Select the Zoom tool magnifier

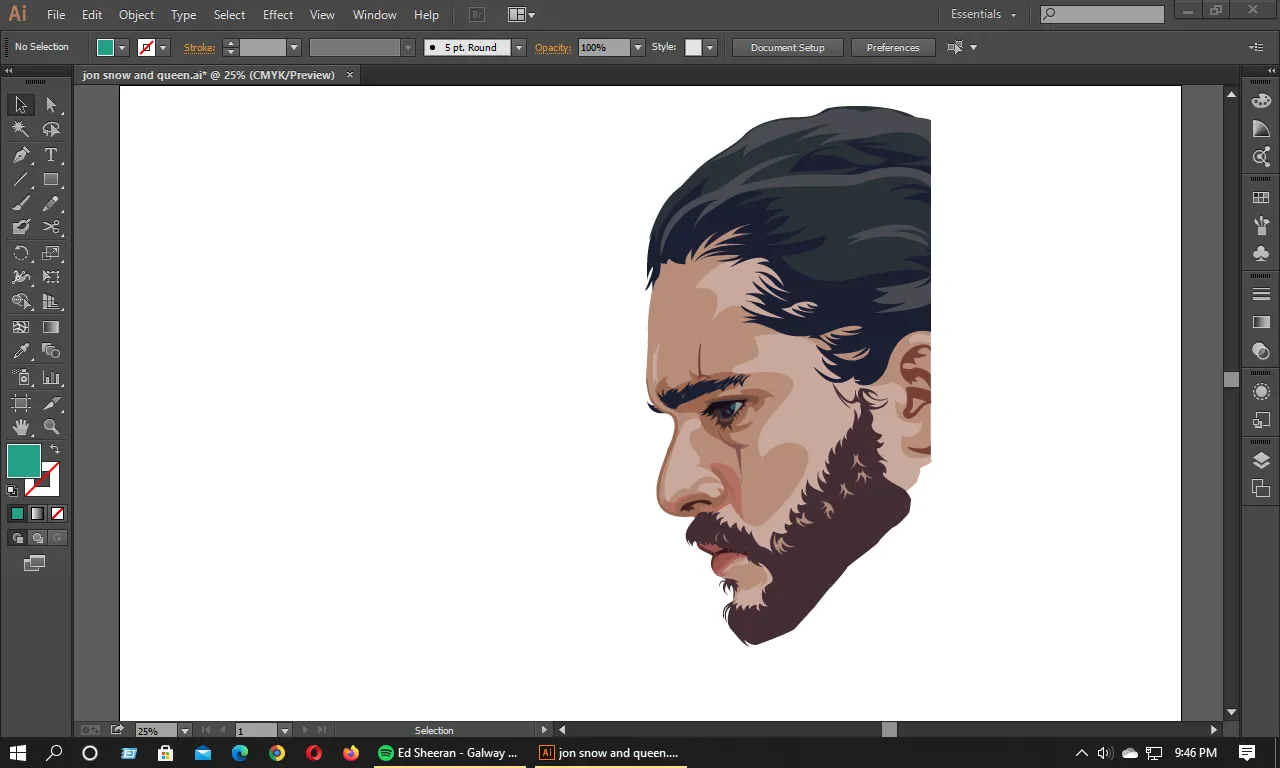point(51,427)
